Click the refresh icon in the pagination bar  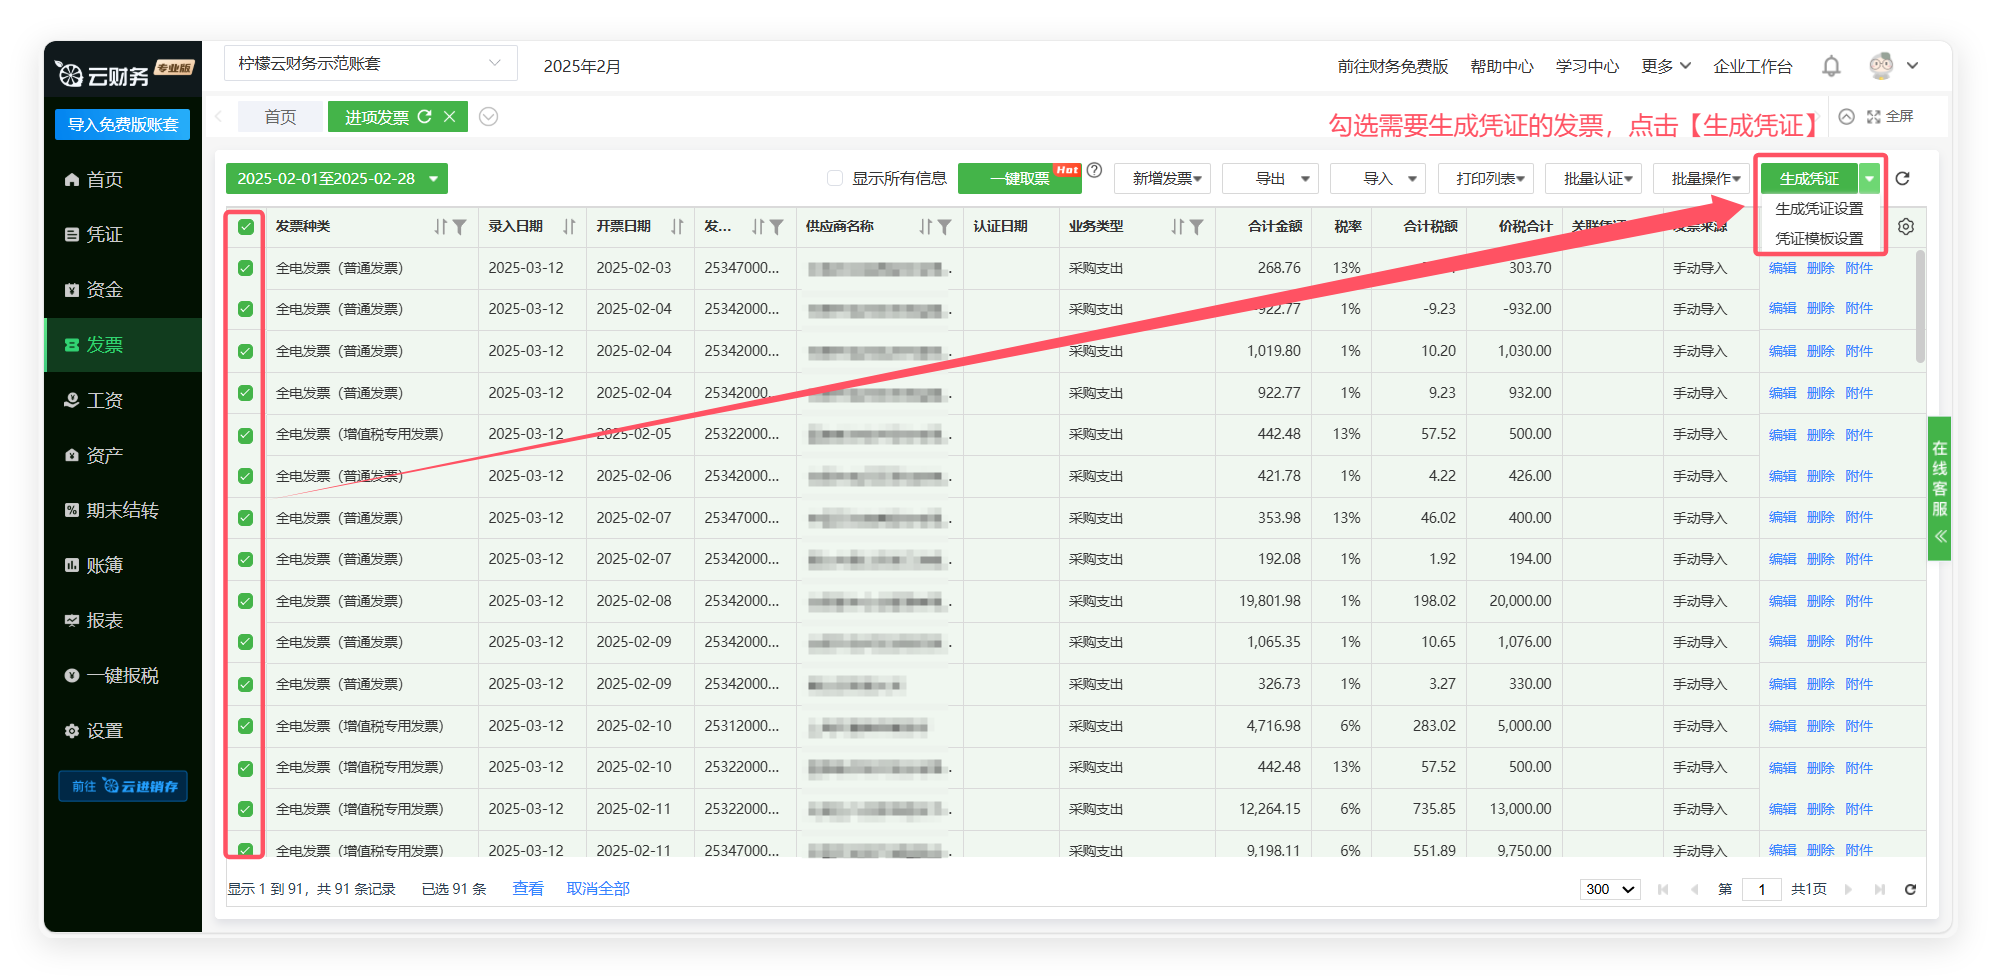coord(1910,889)
